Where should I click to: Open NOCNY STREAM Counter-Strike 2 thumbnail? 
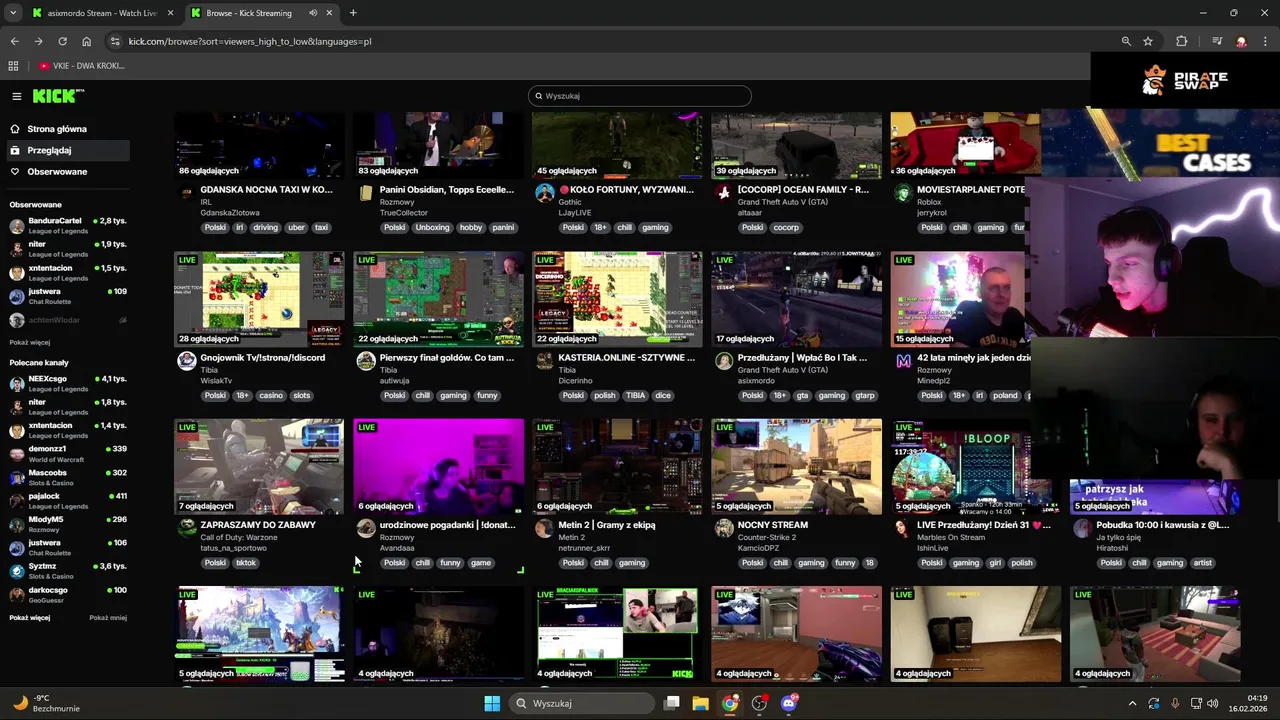[x=797, y=466]
